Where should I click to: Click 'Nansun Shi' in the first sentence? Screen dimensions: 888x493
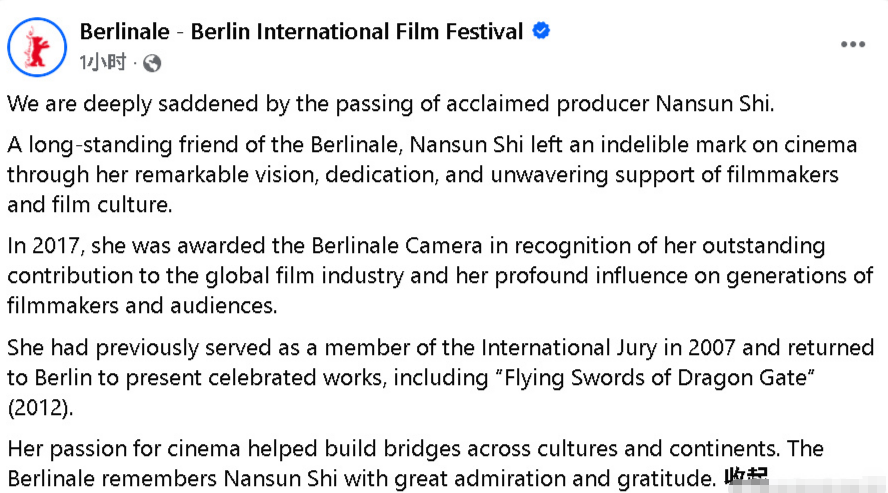(x=714, y=104)
